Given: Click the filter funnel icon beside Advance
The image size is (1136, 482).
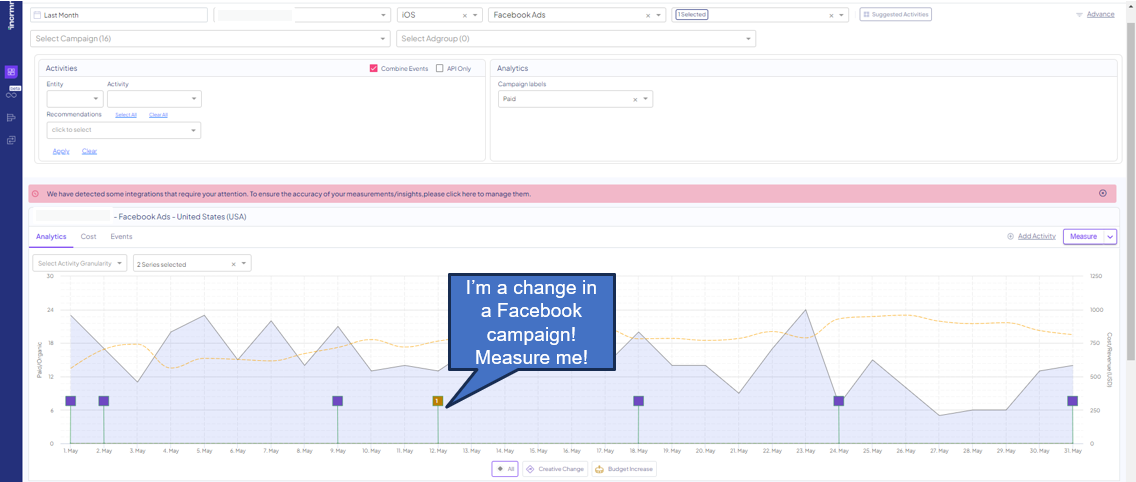Looking at the screenshot, I should (x=1079, y=14).
